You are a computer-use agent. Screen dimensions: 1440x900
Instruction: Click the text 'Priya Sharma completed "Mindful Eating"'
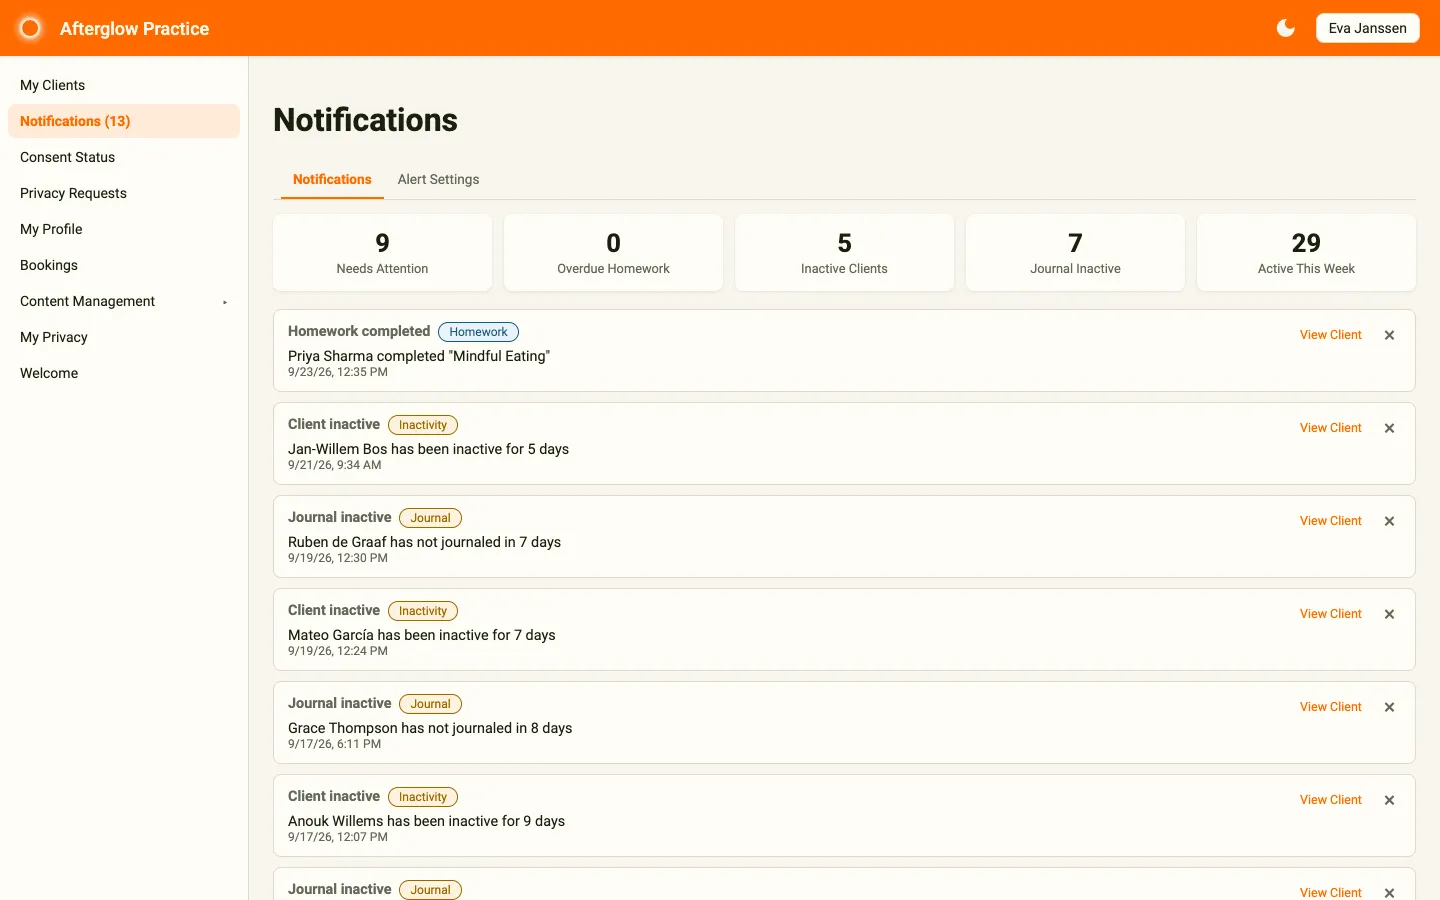coord(419,356)
